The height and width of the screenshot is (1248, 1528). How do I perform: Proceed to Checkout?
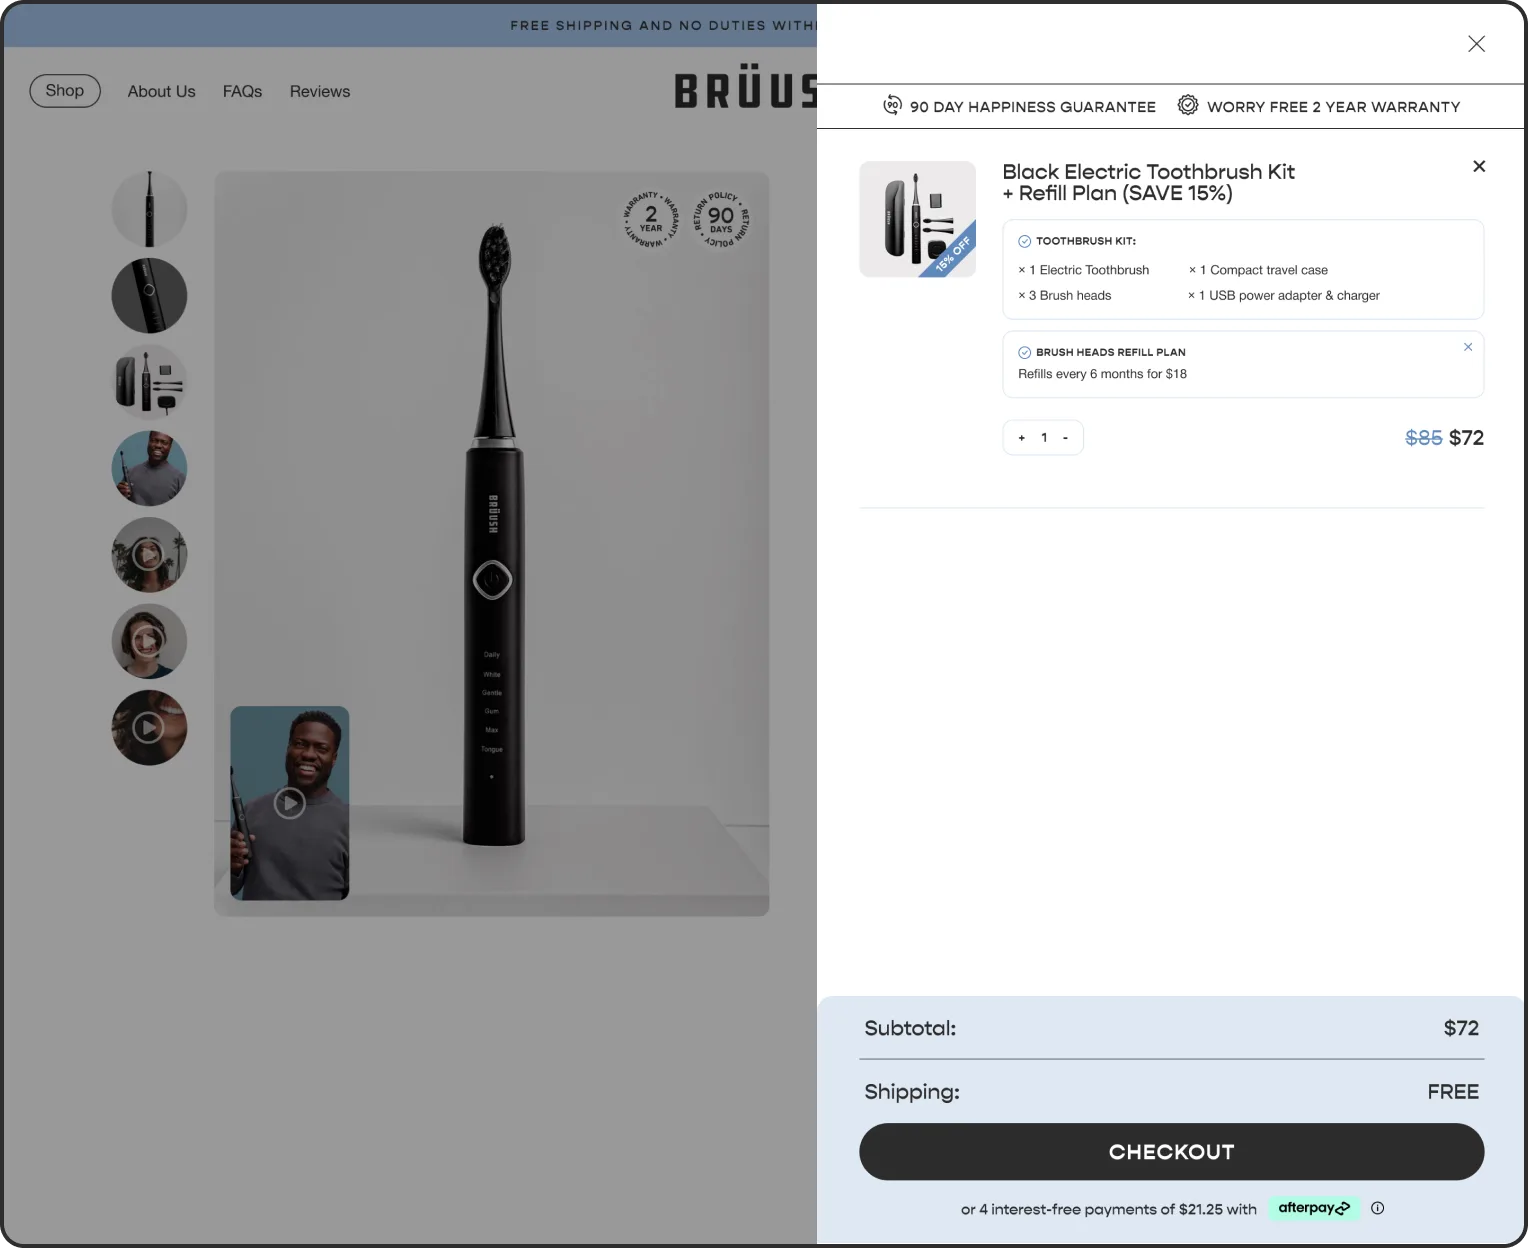1171,1152
